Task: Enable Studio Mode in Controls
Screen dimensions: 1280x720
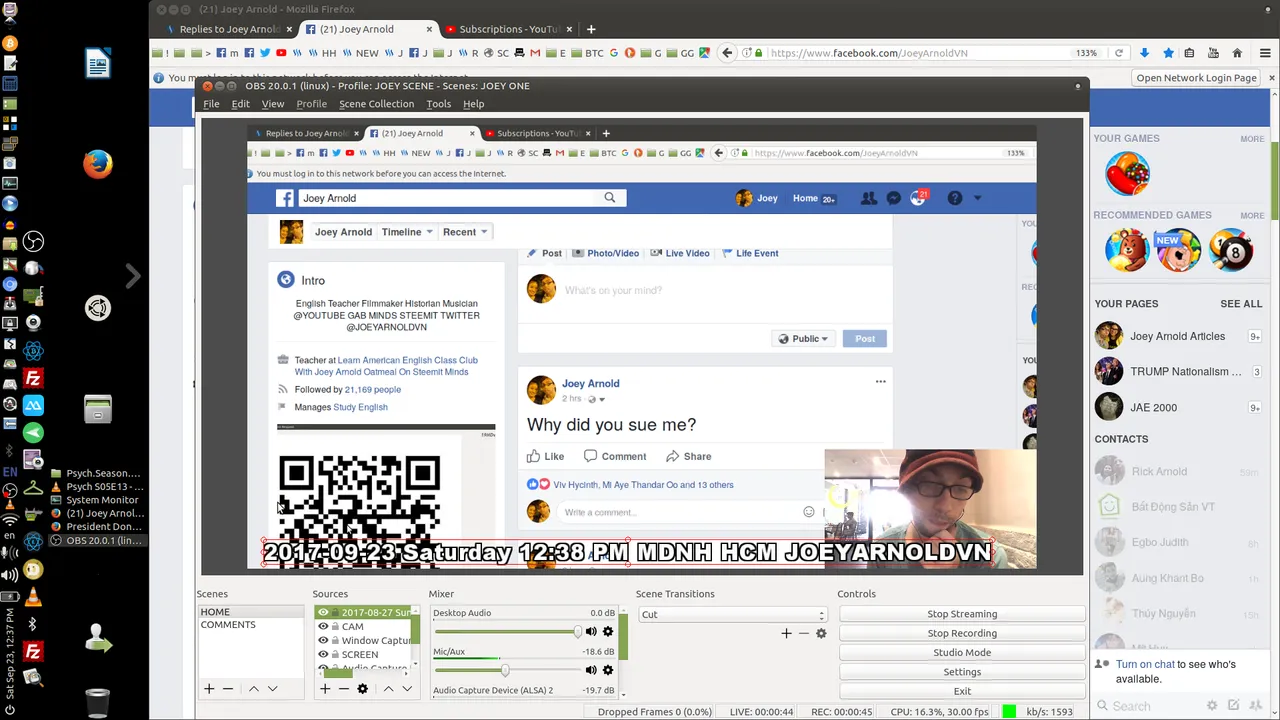Action: point(962,652)
